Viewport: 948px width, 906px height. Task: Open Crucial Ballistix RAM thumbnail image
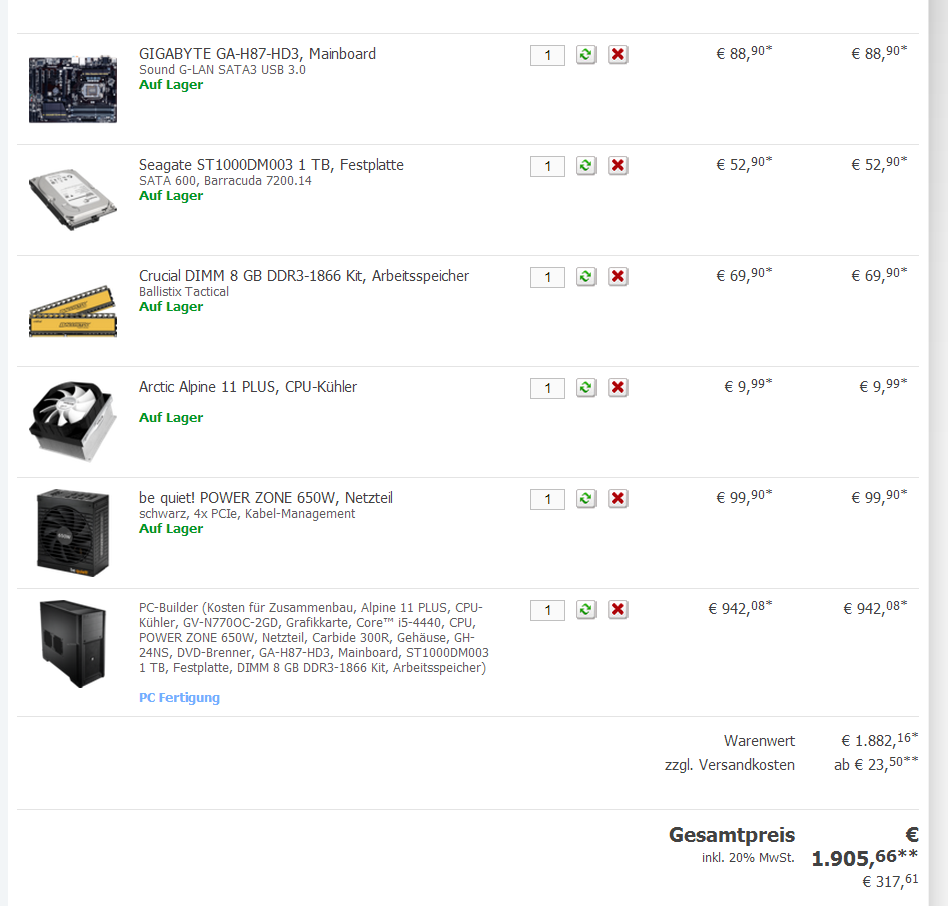click(x=73, y=311)
